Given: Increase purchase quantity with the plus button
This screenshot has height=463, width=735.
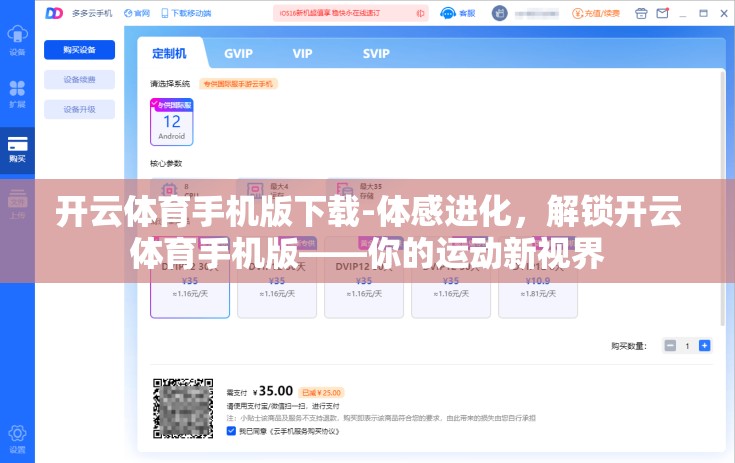Looking at the screenshot, I should click(704, 346).
